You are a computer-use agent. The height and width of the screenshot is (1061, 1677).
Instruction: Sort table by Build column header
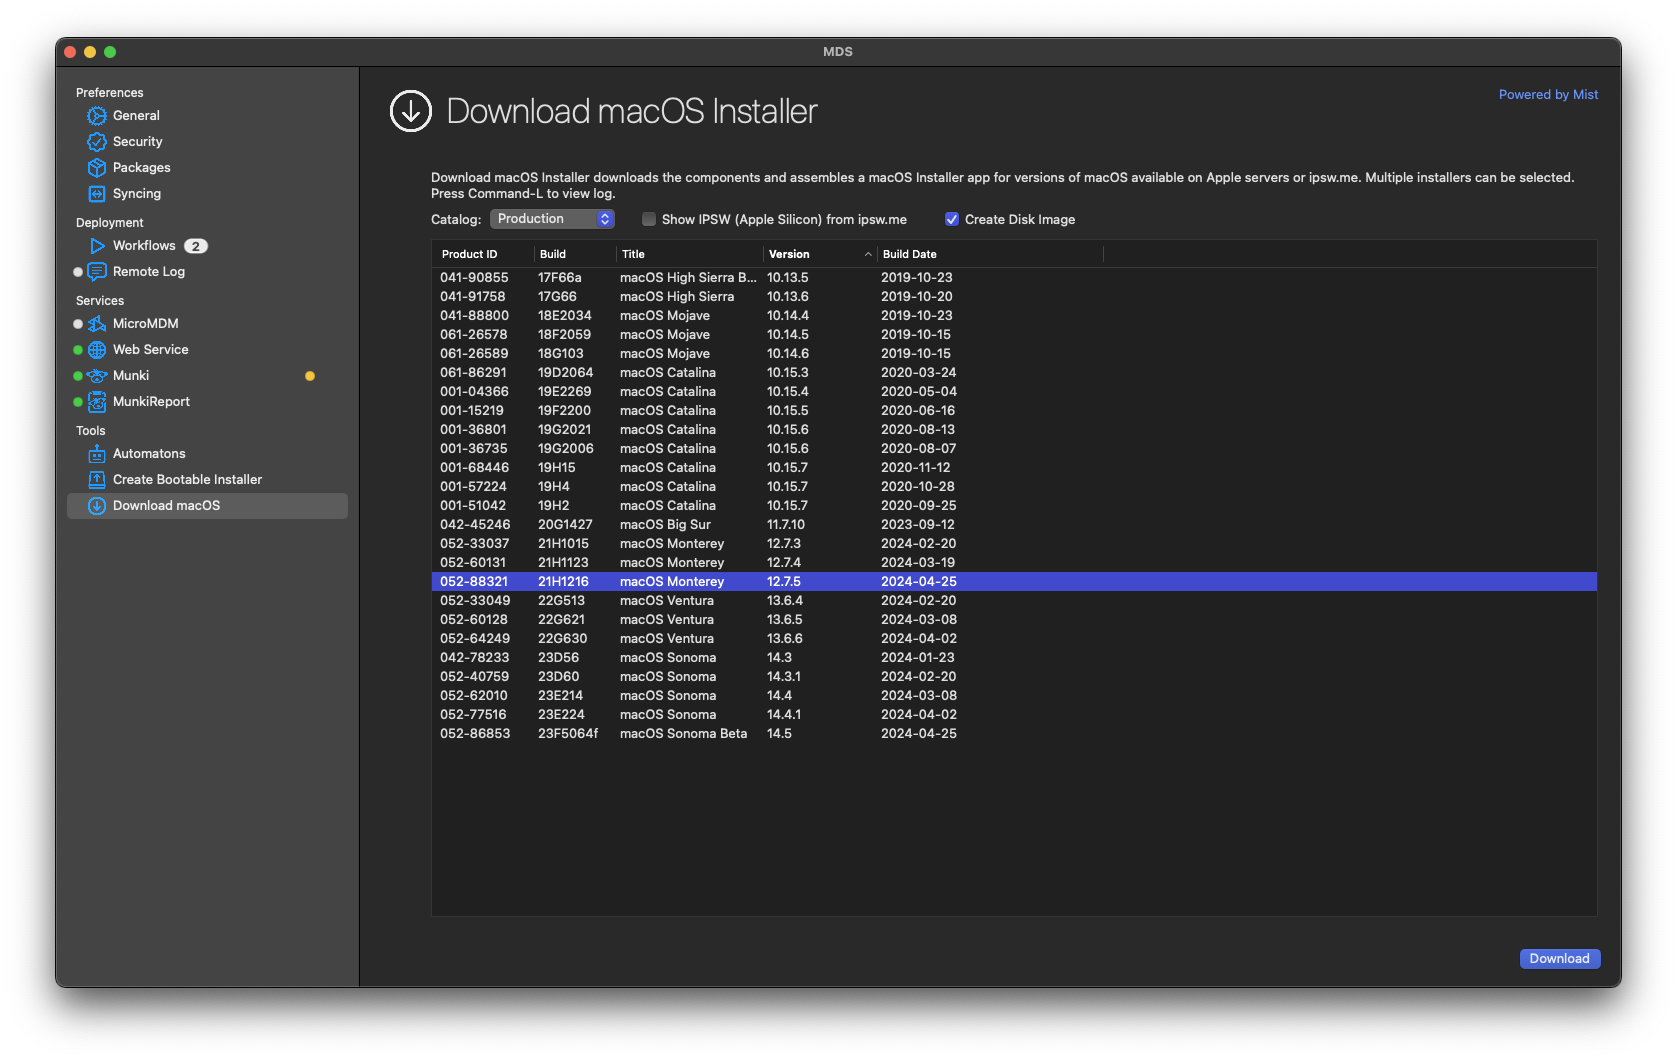(575, 254)
